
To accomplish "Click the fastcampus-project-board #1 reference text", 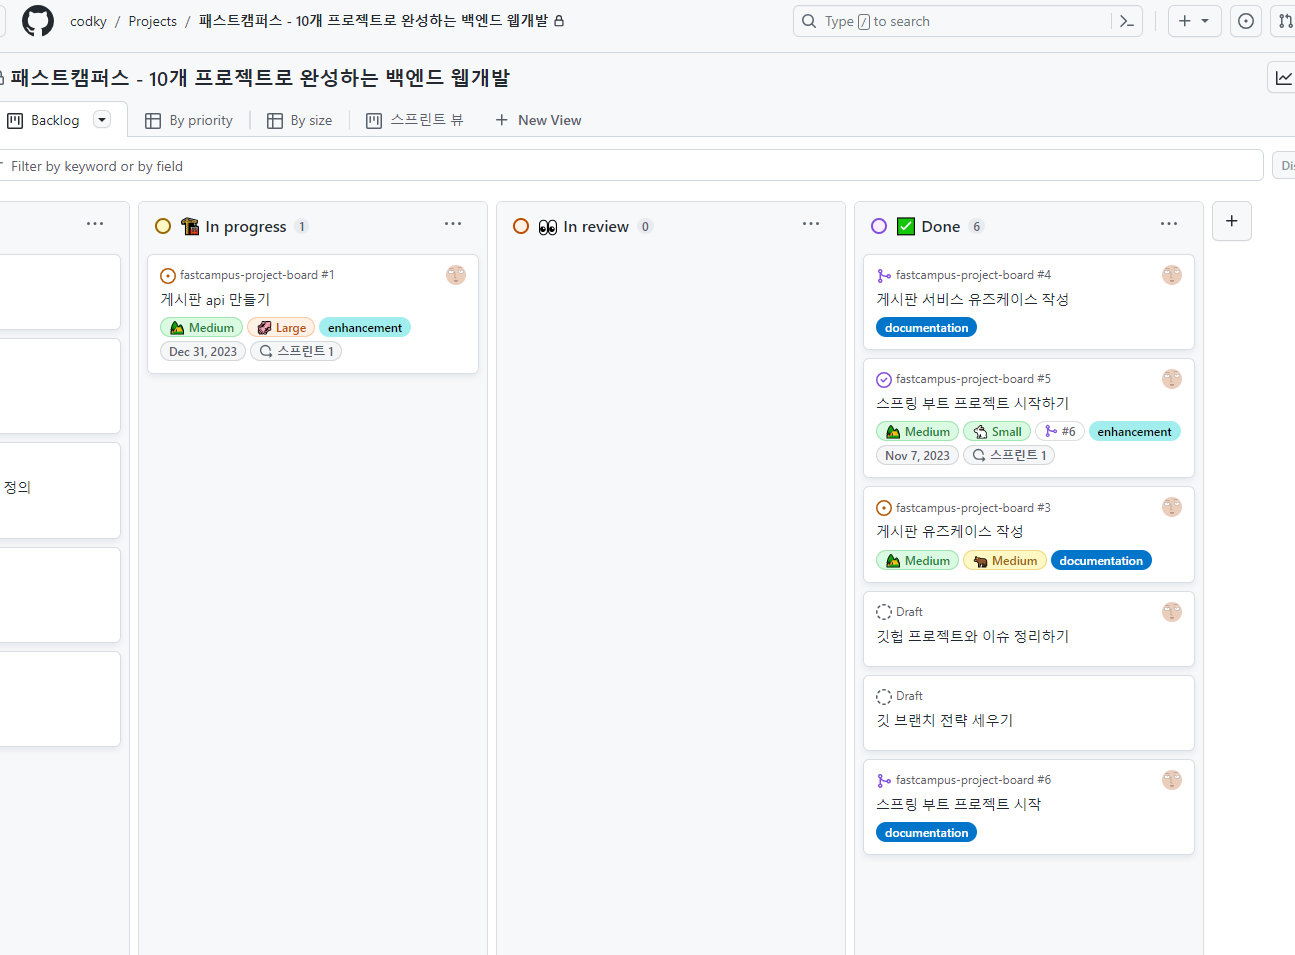I will coord(257,275).
